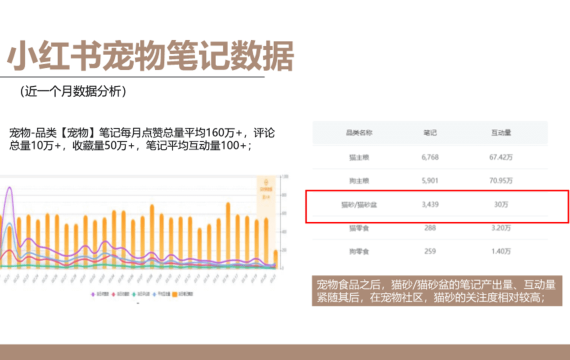Click the last short orange bar in chart
Screen dimensions: 570x360
[x=276, y=259]
